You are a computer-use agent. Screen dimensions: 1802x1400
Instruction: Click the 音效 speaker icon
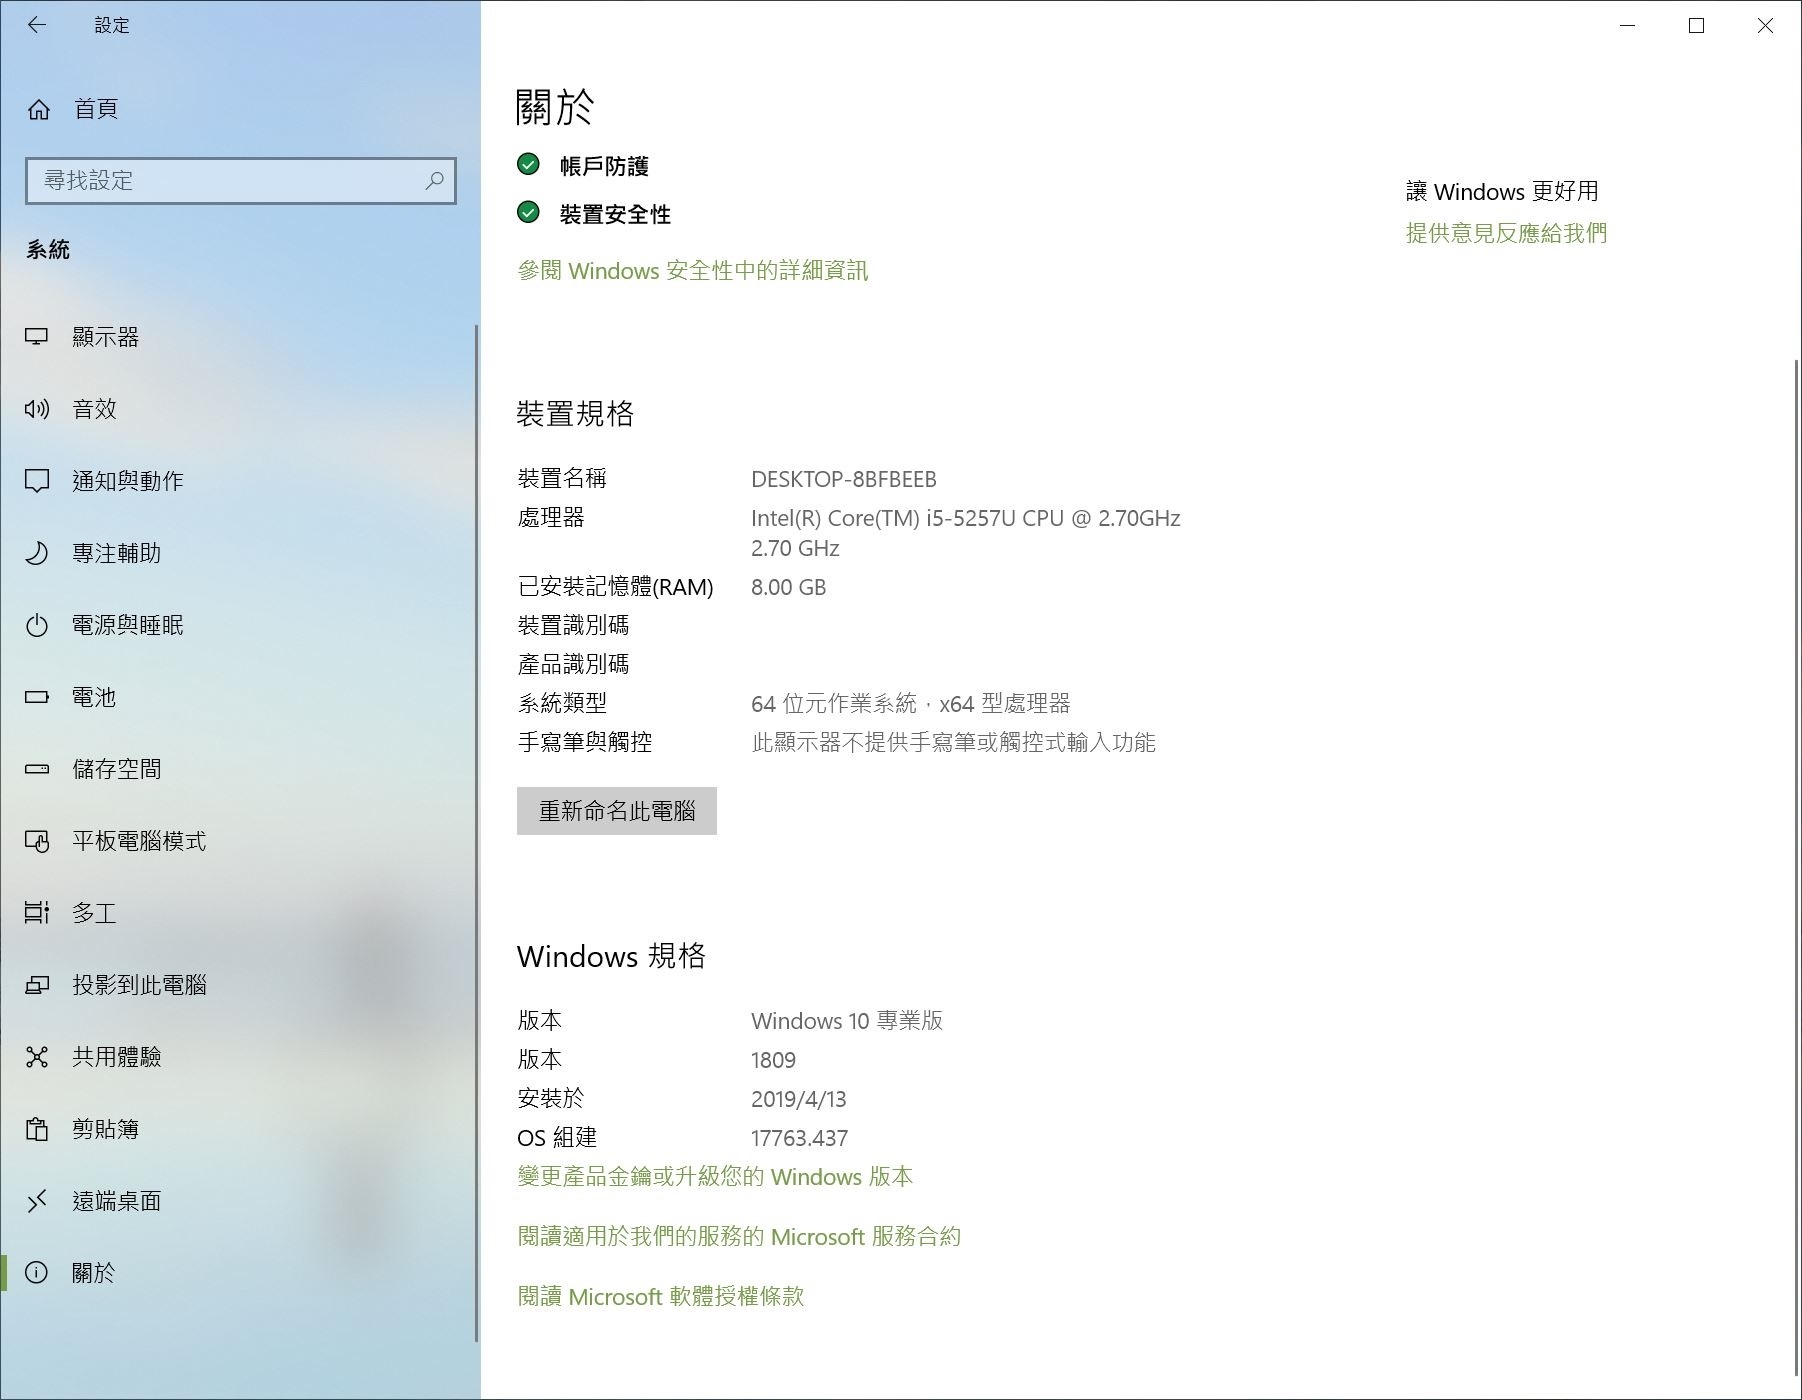(x=37, y=409)
